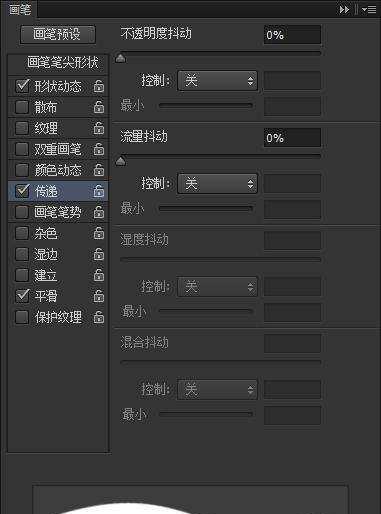
Task: Toggle the lock icon next to 散布
Action: (x=99, y=107)
